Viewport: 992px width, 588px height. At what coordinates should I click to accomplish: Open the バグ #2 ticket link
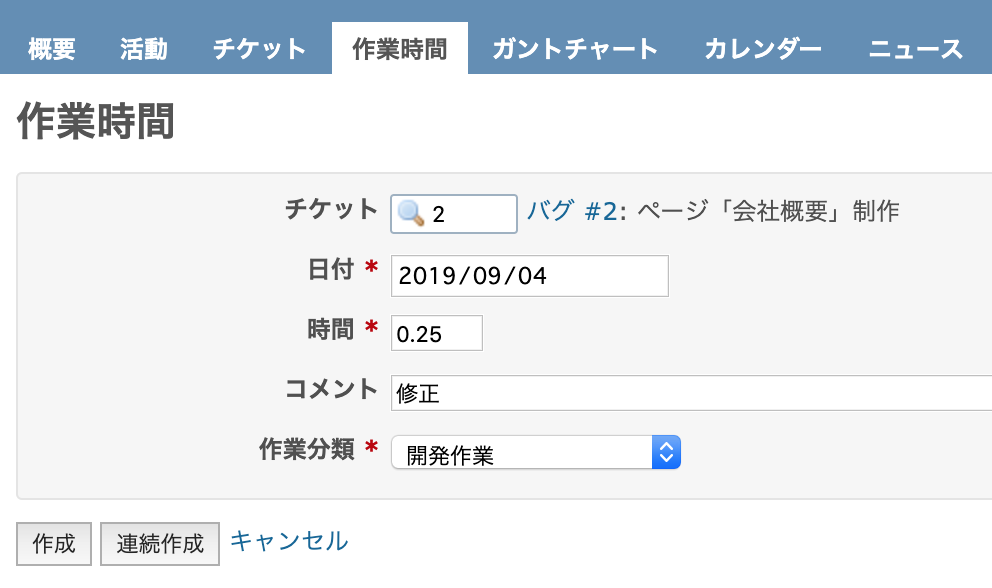point(572,211)
